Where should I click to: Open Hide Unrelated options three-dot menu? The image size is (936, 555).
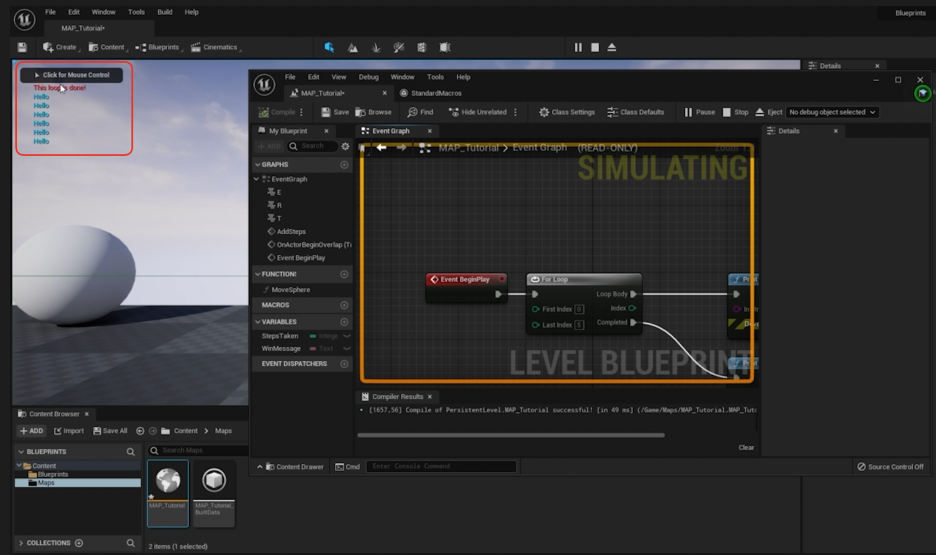tap(515, 112)
